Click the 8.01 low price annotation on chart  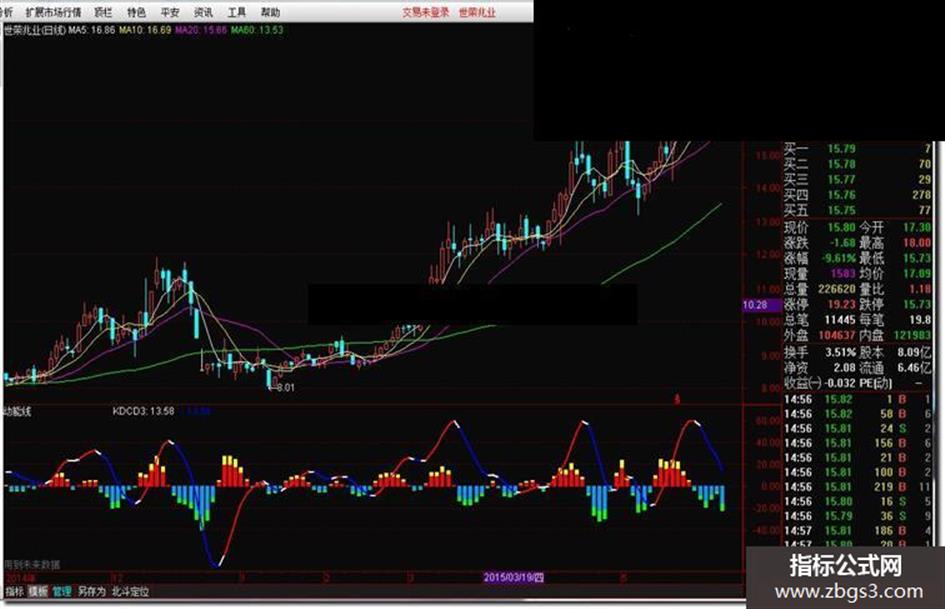coord(285,387)
